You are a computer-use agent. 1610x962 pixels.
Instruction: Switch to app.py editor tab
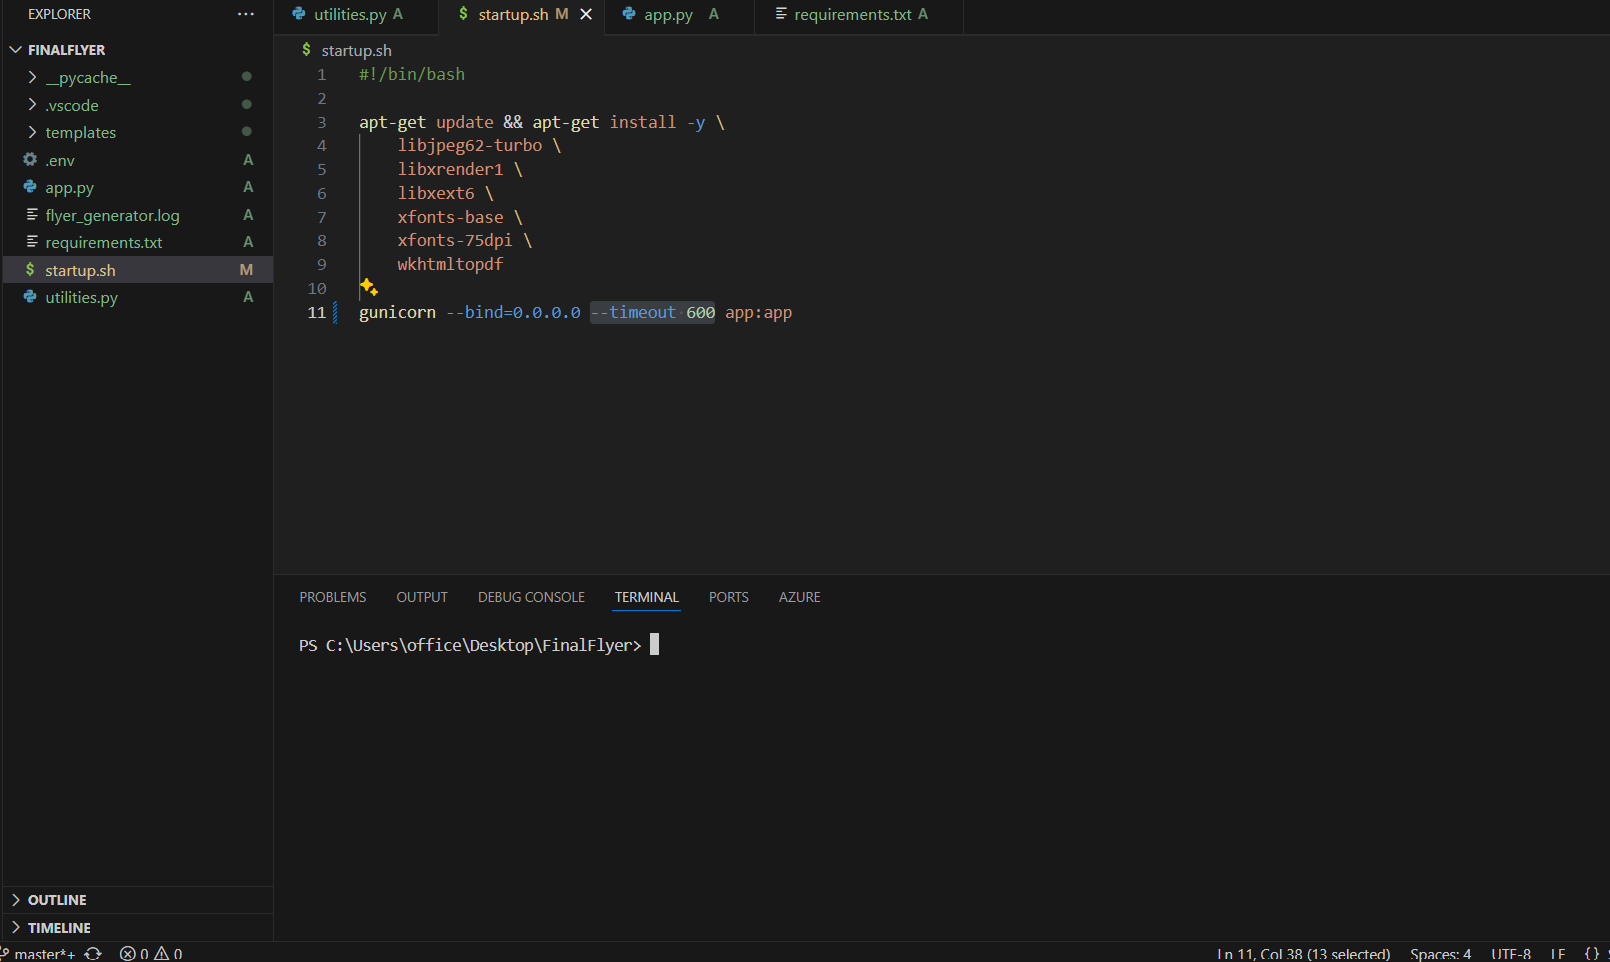pyautogui.click(x=680, y=14)
